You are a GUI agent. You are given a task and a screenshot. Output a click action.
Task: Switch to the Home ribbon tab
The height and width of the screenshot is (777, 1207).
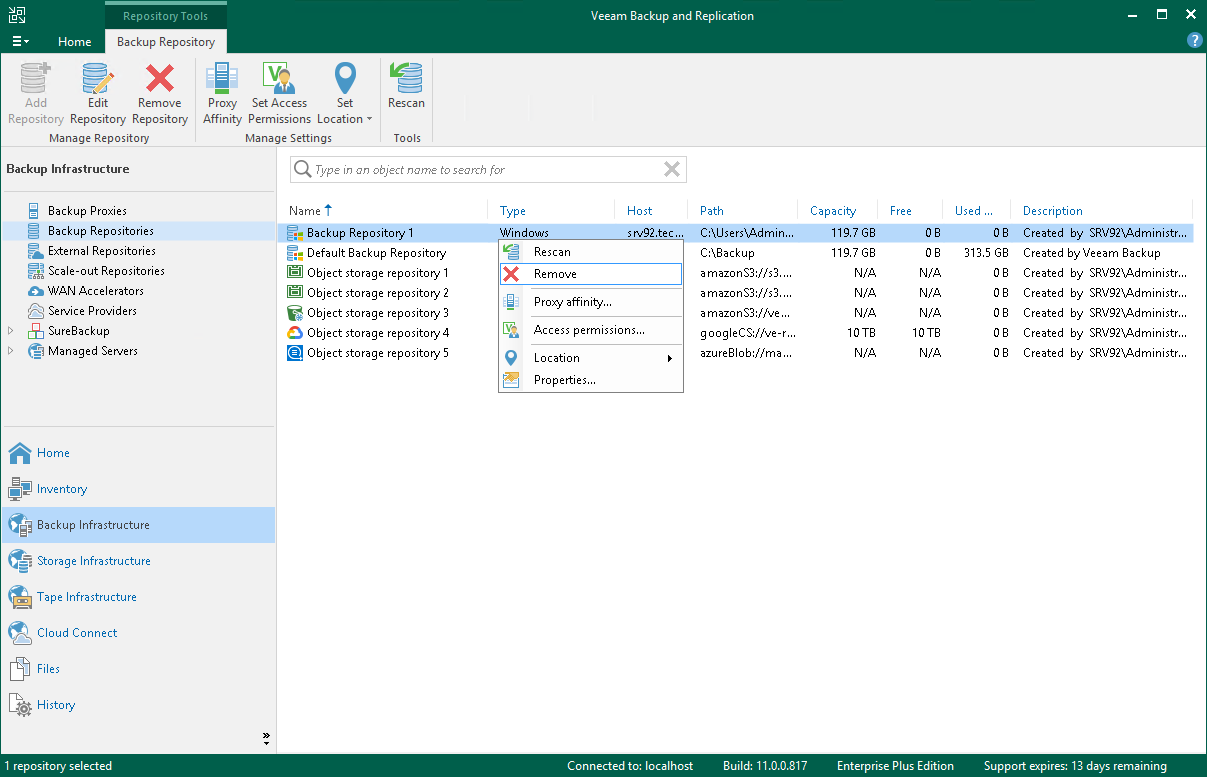tap(74, 42)
